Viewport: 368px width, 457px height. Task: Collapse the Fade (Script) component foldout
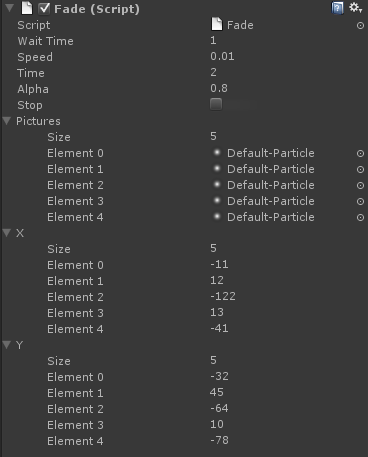9,7
